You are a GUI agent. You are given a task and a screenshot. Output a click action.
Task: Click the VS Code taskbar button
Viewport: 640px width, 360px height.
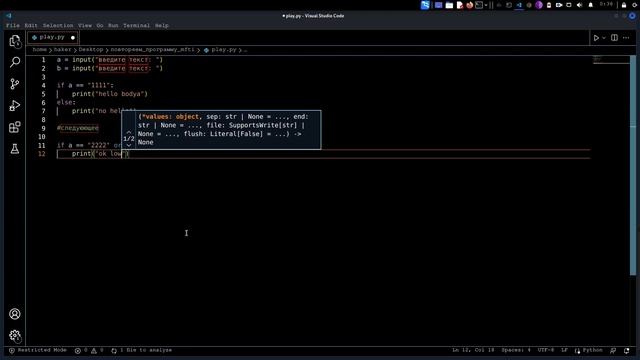pos(519,5)
